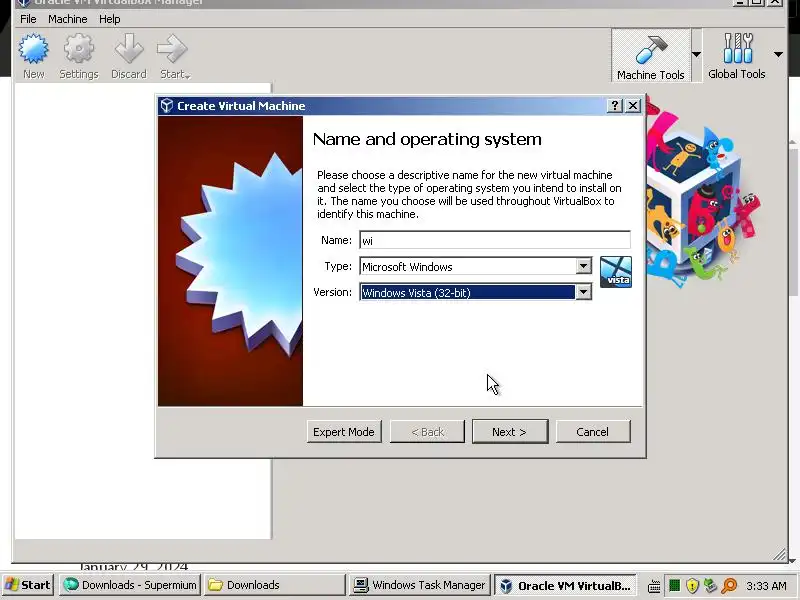Cancel the Create Virtual Machine wizard
The height and width of the screenshot is (600, 800).
click(x=593, y=432)
